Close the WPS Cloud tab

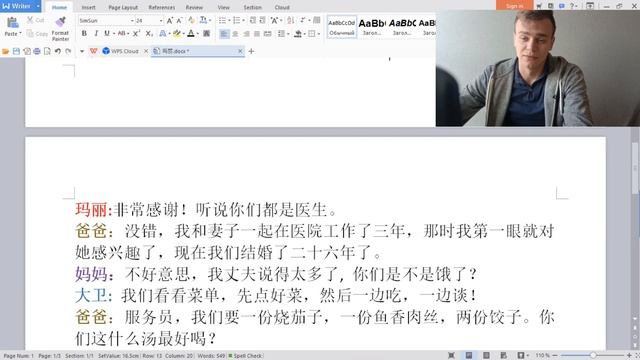[x=146, y=51]
